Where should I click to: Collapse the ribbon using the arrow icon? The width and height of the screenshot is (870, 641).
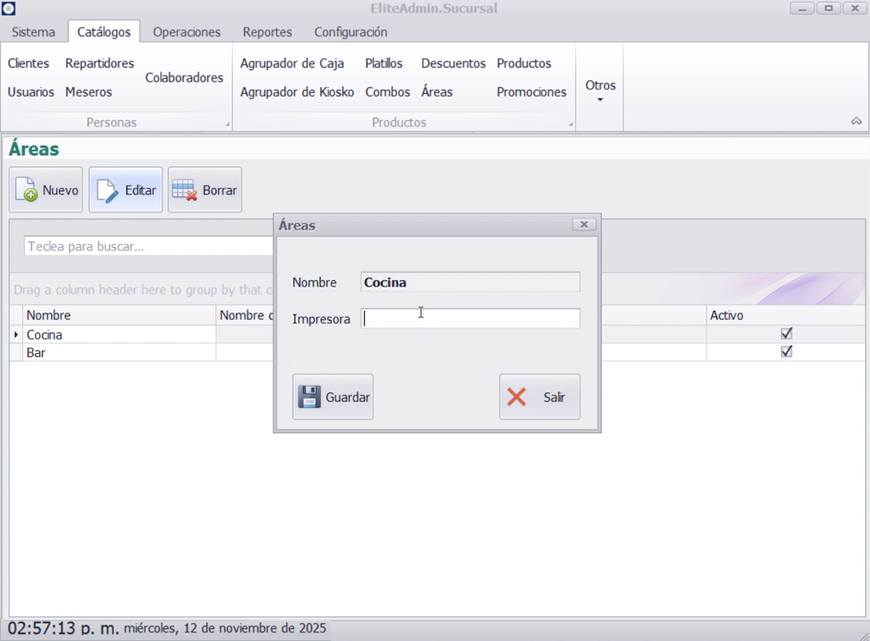pos(856,121)
